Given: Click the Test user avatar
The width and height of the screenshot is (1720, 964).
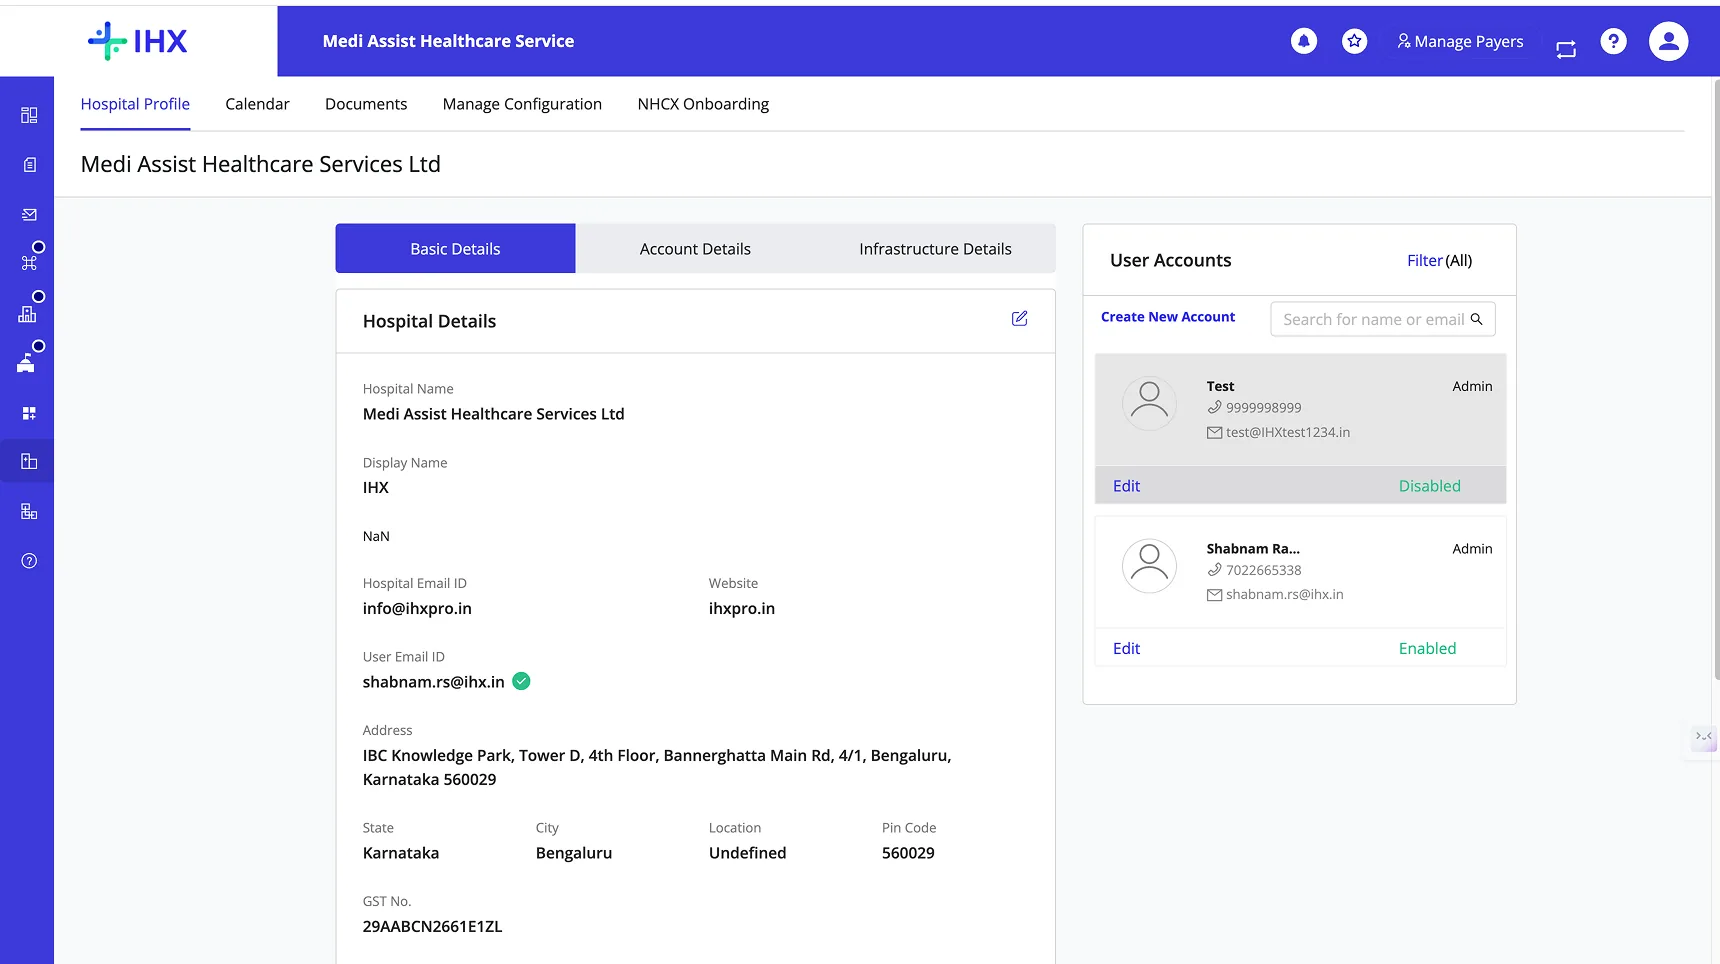Looking at the screenshot, I should point(1149,404).
